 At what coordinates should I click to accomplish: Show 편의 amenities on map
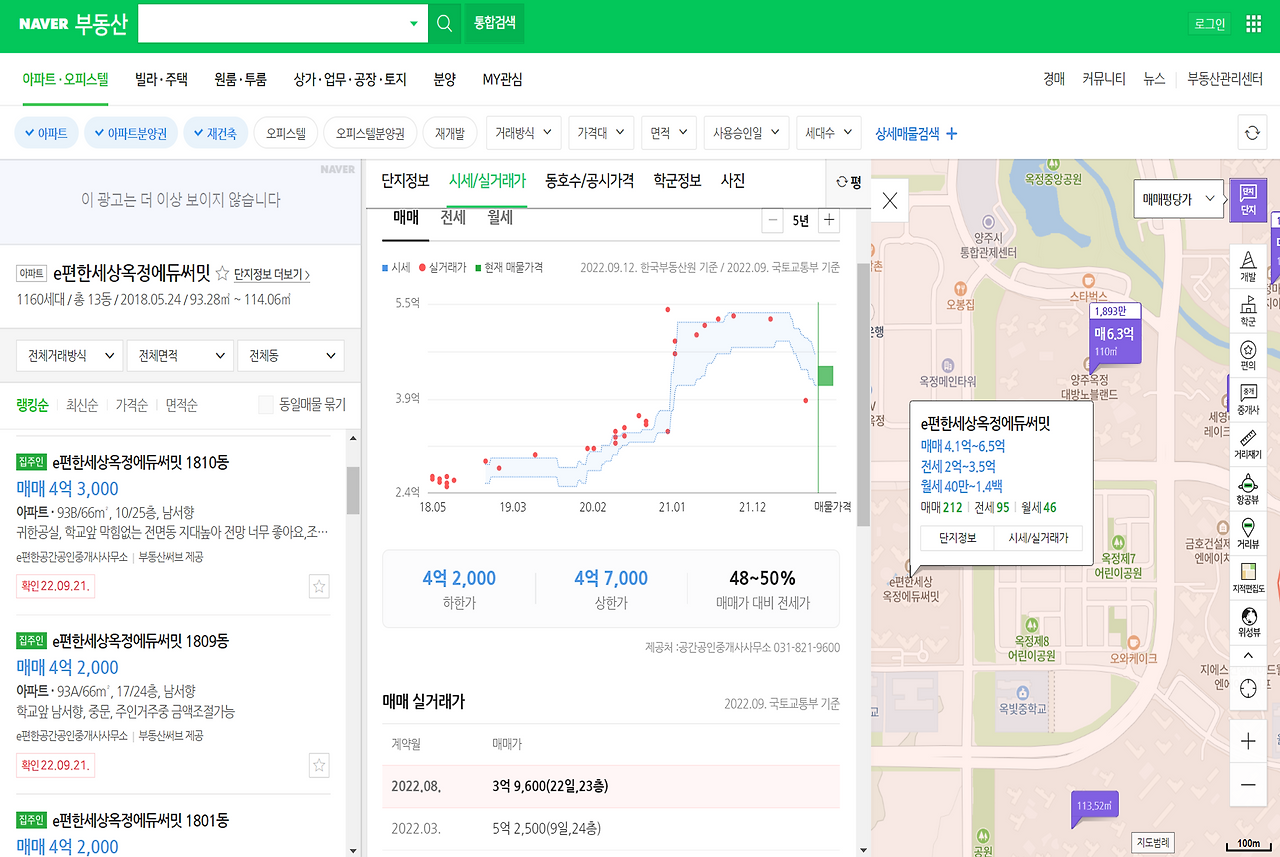1248,355
